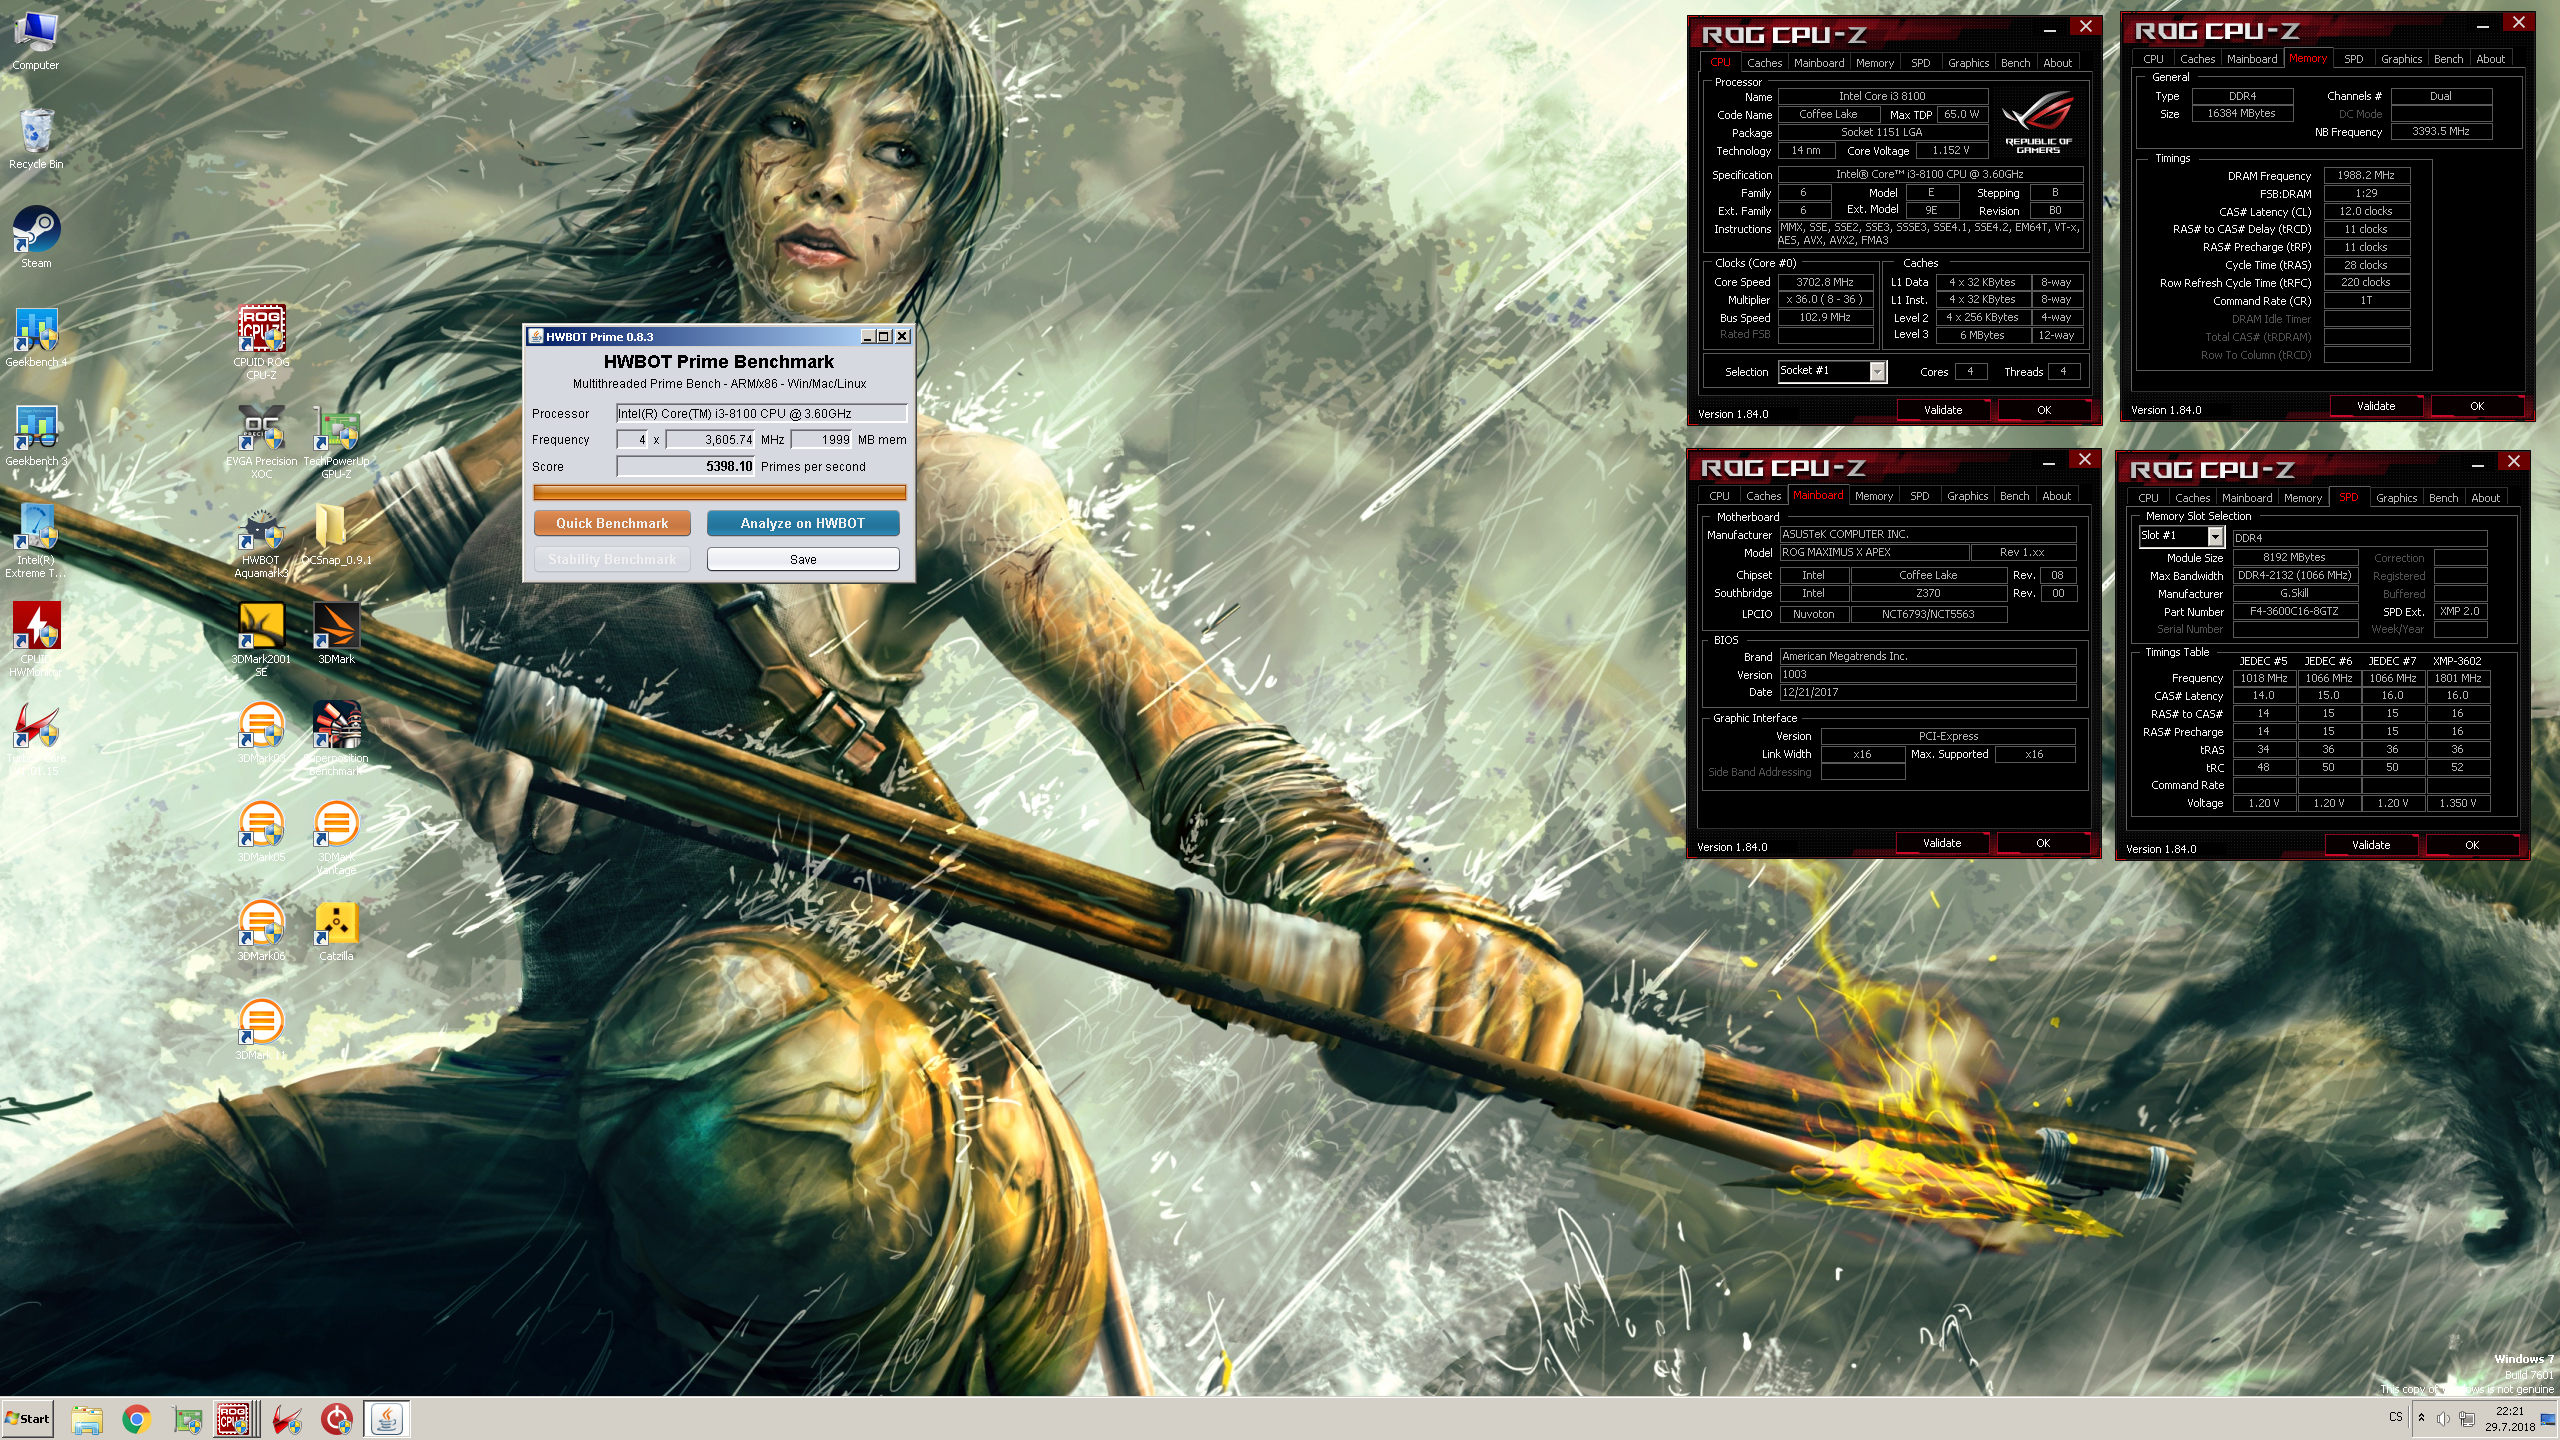The image size is (2560, 1440).
Task: Select the 3DMark Vantage desktop shortcut
Action: tap(336, 838)
